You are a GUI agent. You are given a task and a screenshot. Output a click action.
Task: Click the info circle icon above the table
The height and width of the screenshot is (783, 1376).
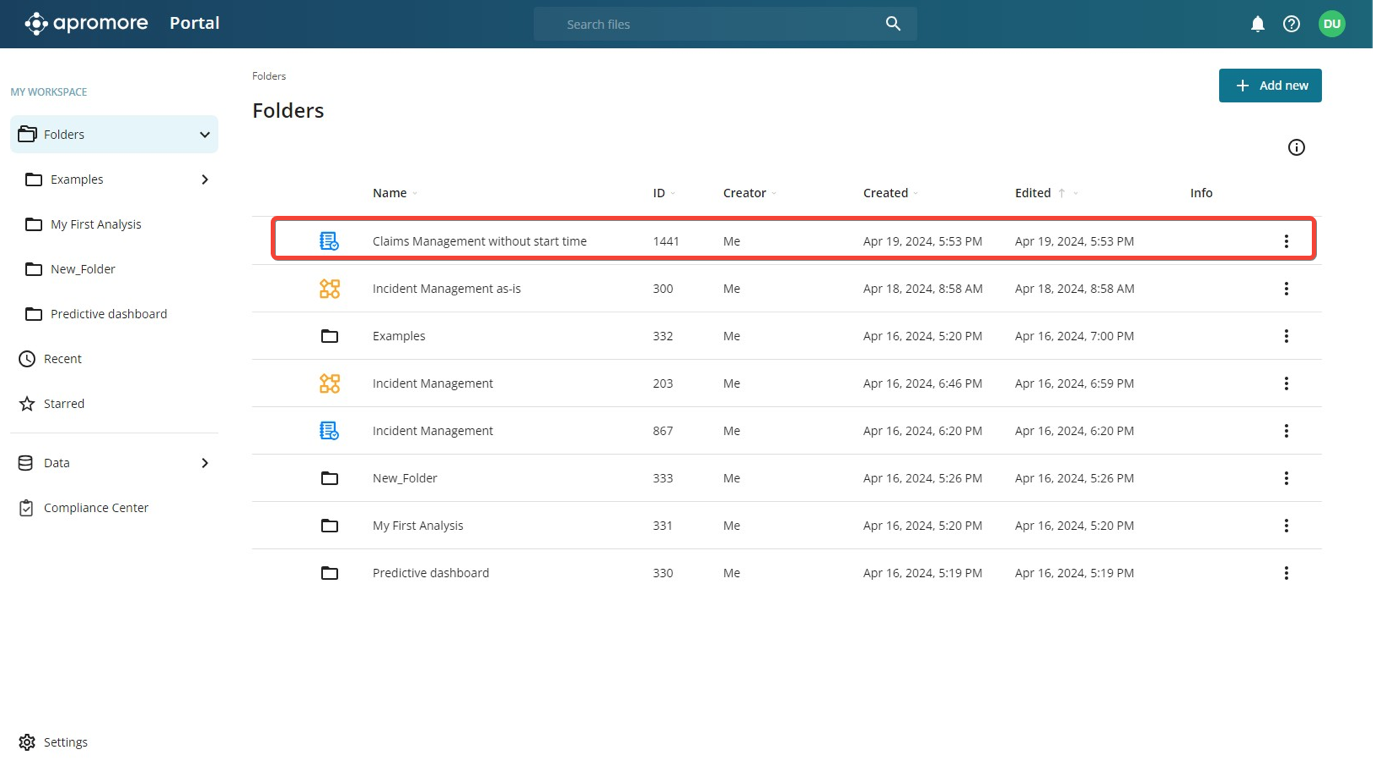1296,148
